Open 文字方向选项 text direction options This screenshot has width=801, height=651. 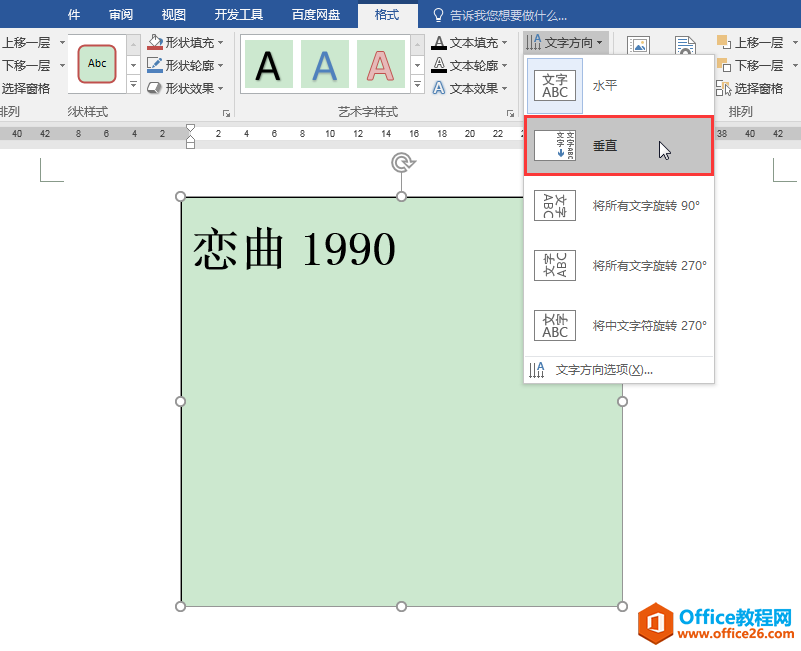coord(604,370)
